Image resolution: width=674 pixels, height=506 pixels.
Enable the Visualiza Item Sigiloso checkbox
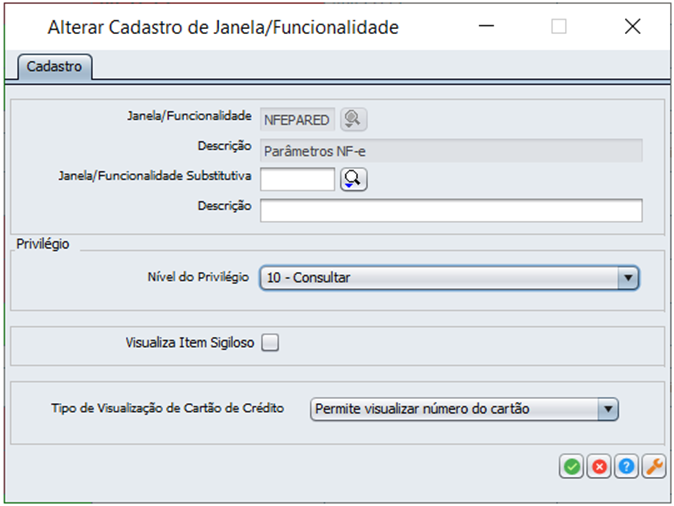(270, 343)
